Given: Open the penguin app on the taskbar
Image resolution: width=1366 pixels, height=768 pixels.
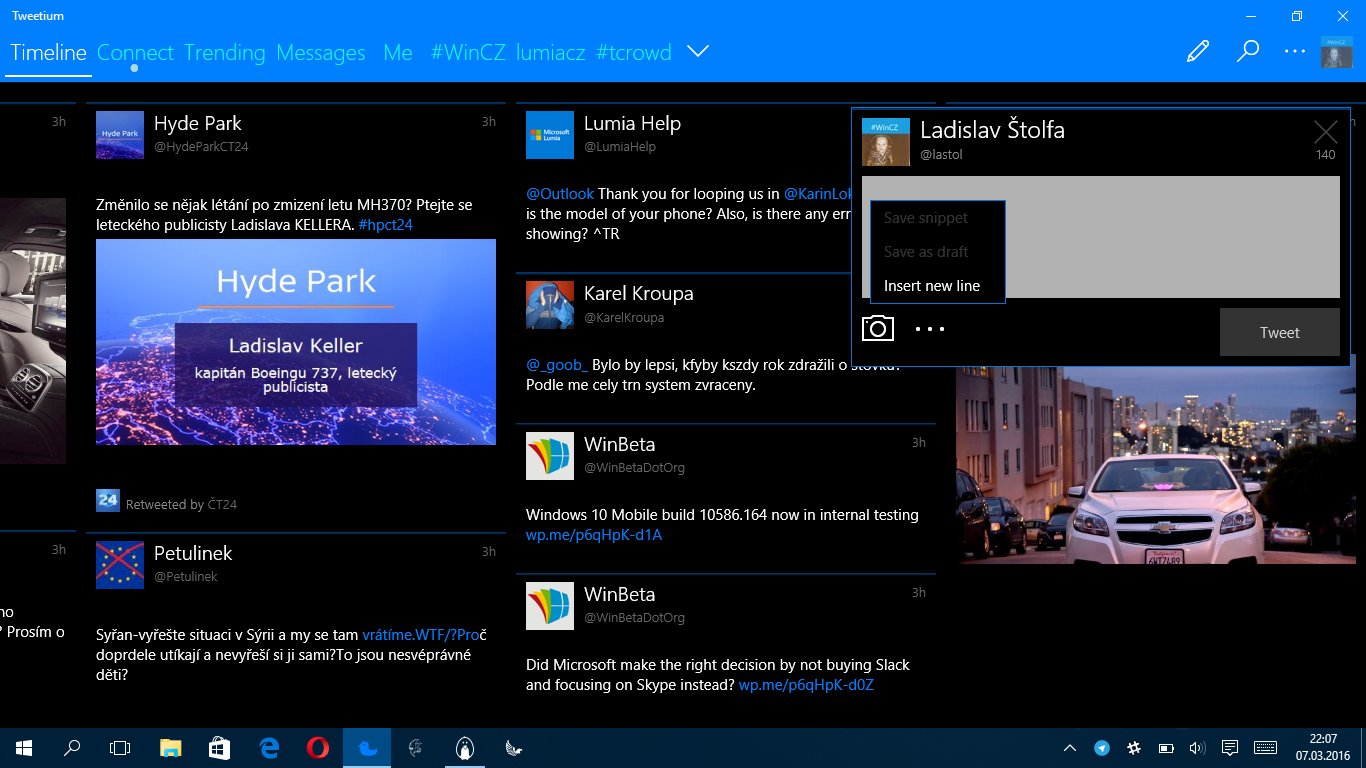Looking at the screenshot, I should (x=464, y=748).
